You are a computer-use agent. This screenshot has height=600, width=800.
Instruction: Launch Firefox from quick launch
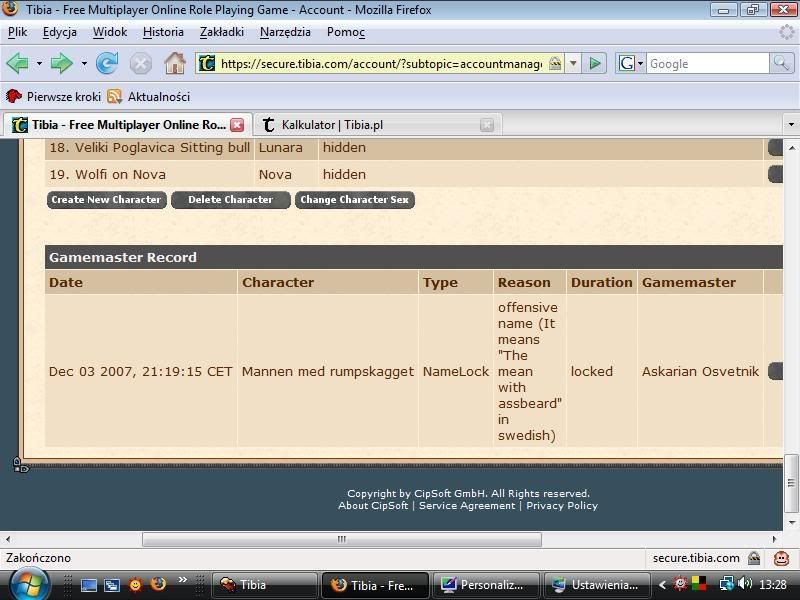pyautogui.click(x=159, y=584)
